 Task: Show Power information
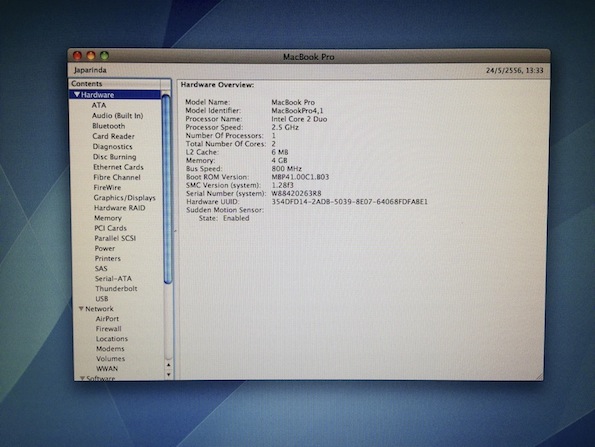(105, 249)
